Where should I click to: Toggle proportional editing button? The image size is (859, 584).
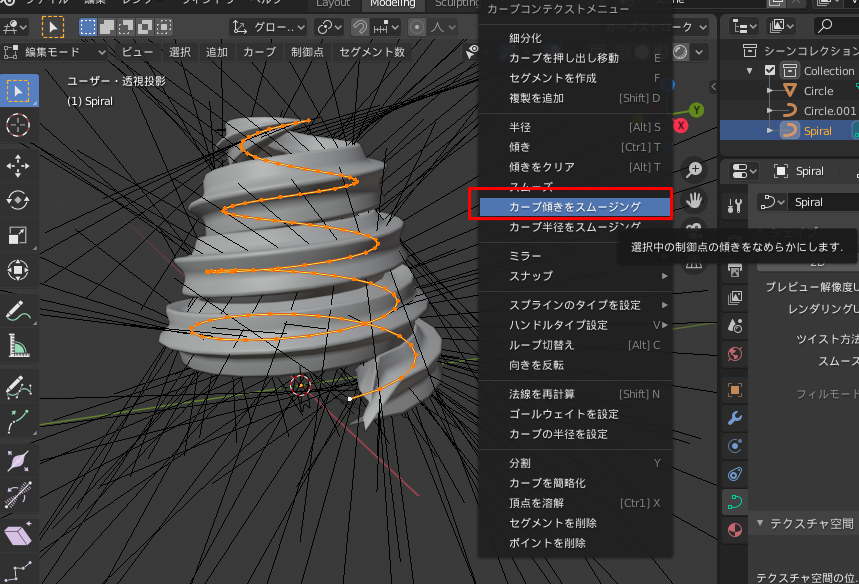point(417,27)
